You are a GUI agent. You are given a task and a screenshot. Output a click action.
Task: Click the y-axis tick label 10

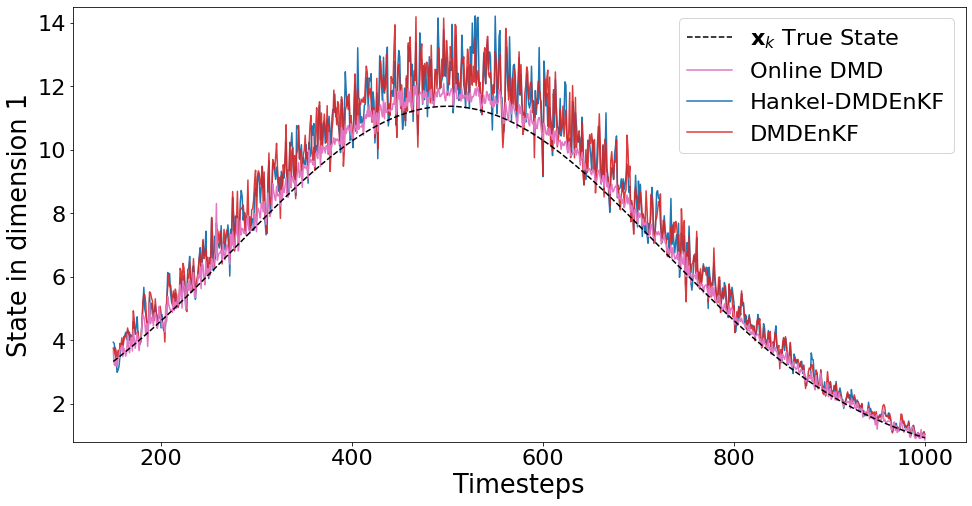pyautogui.click(x=50, y=151)
